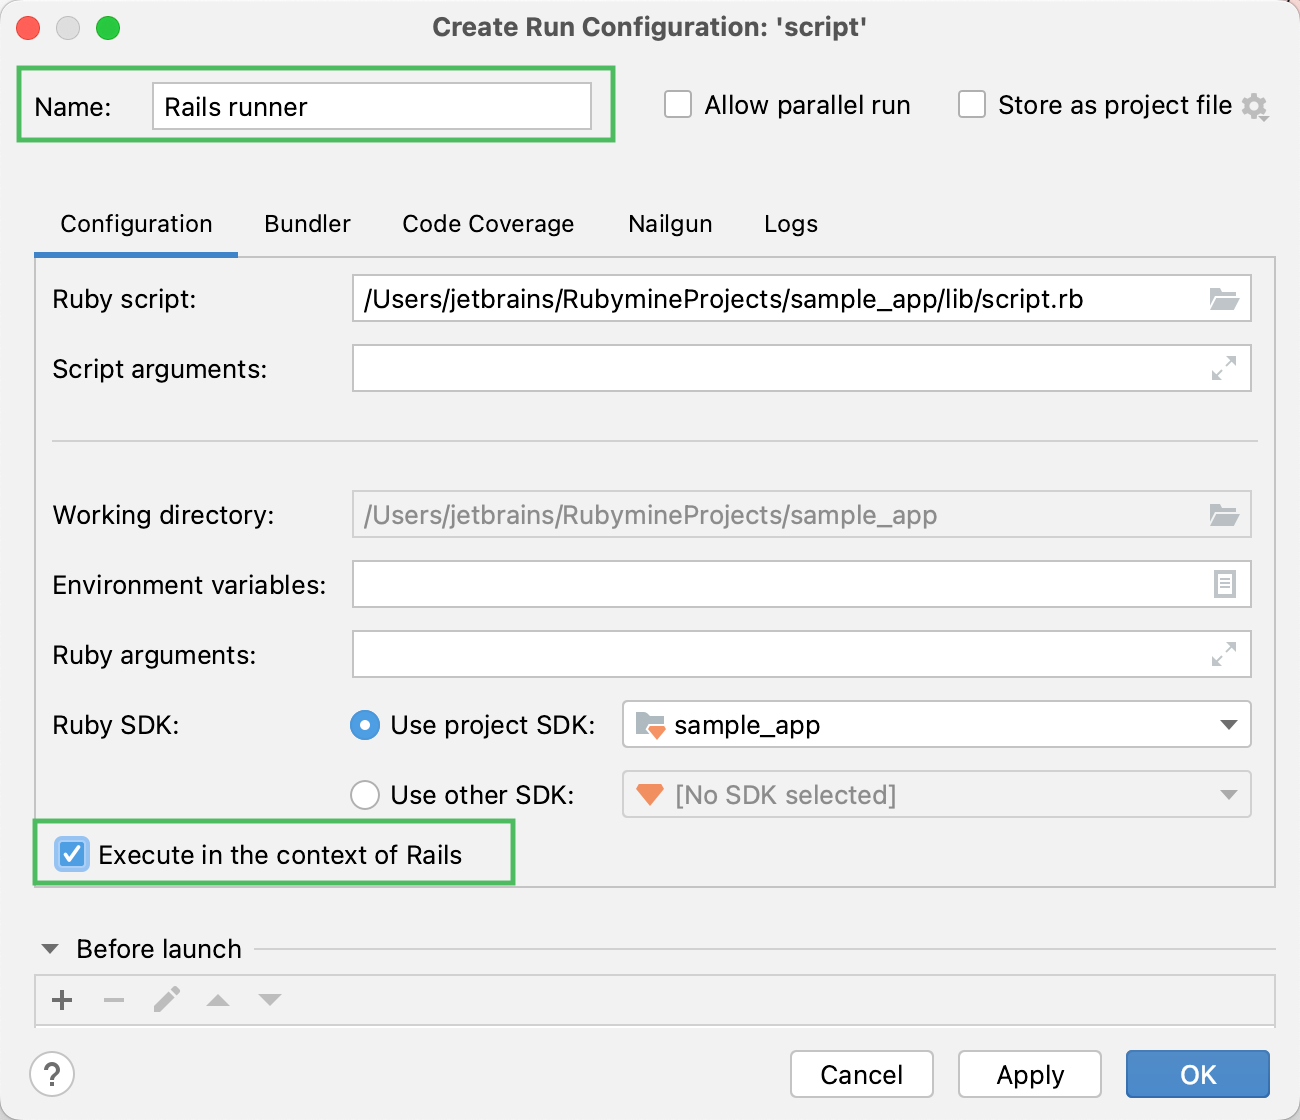This screenshot has width=1300, height=1120.
Task: Open the Environment variables editor
Action: coord(1224,584)
